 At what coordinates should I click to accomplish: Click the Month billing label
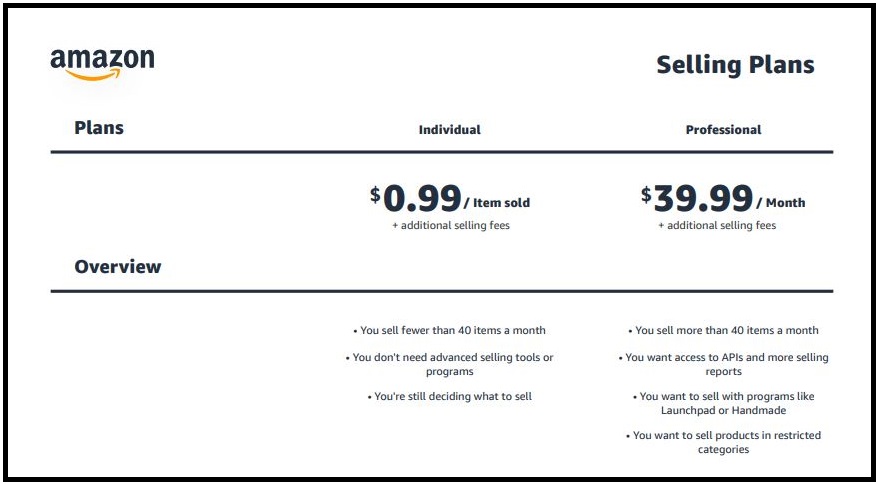pyautogui.click(x=784, y=203)
